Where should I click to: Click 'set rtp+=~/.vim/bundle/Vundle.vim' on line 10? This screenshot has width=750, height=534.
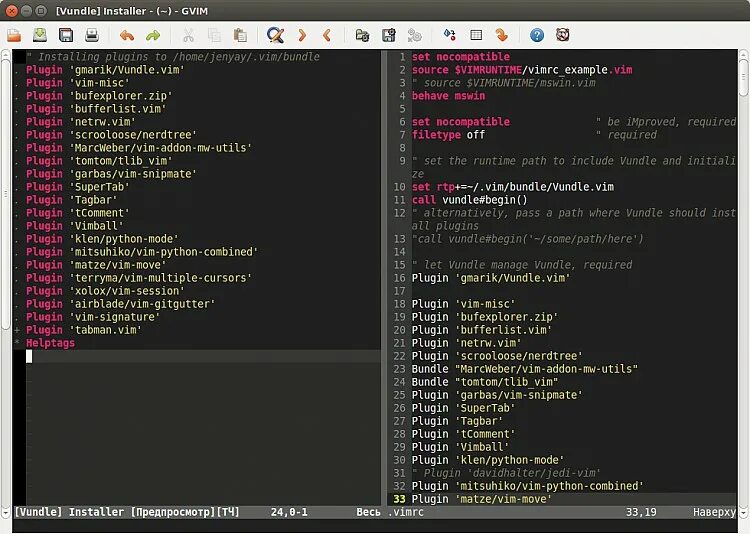click(513, 187)
